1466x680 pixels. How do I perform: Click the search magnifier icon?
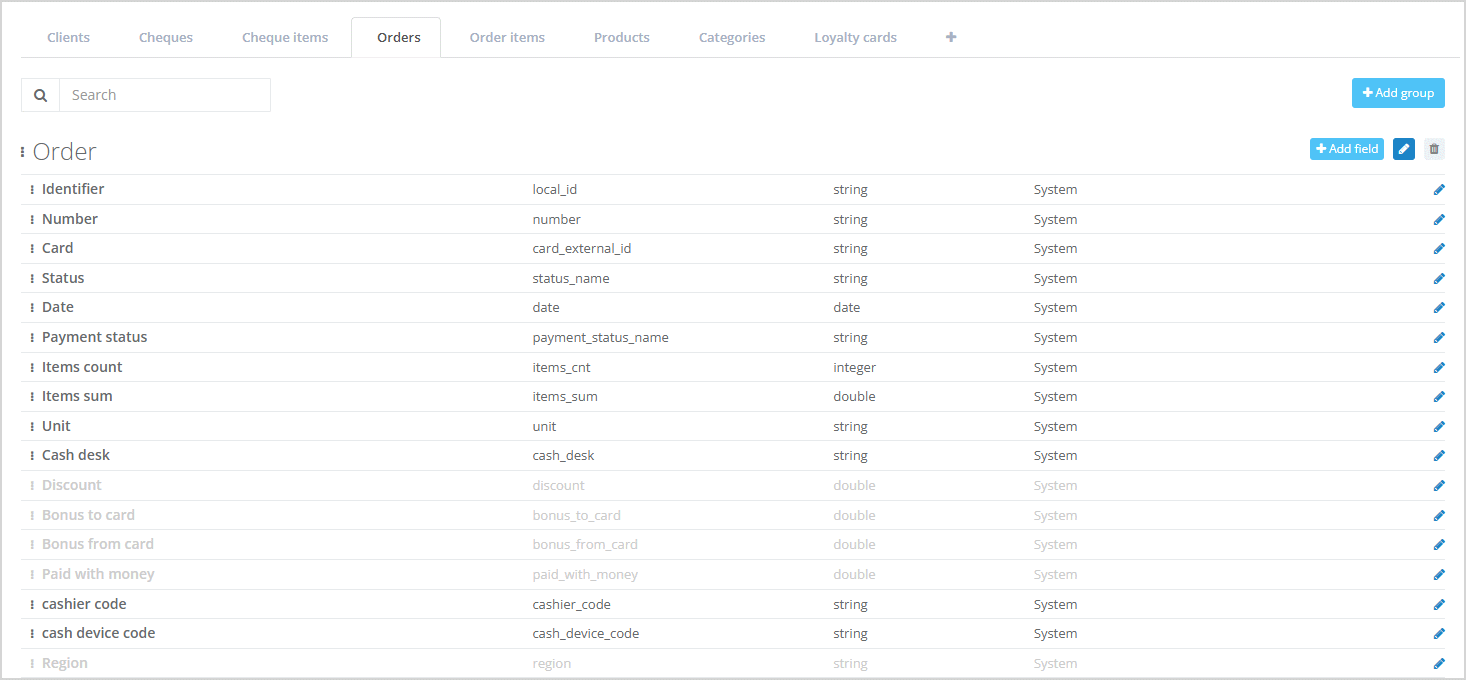point(41,95)
